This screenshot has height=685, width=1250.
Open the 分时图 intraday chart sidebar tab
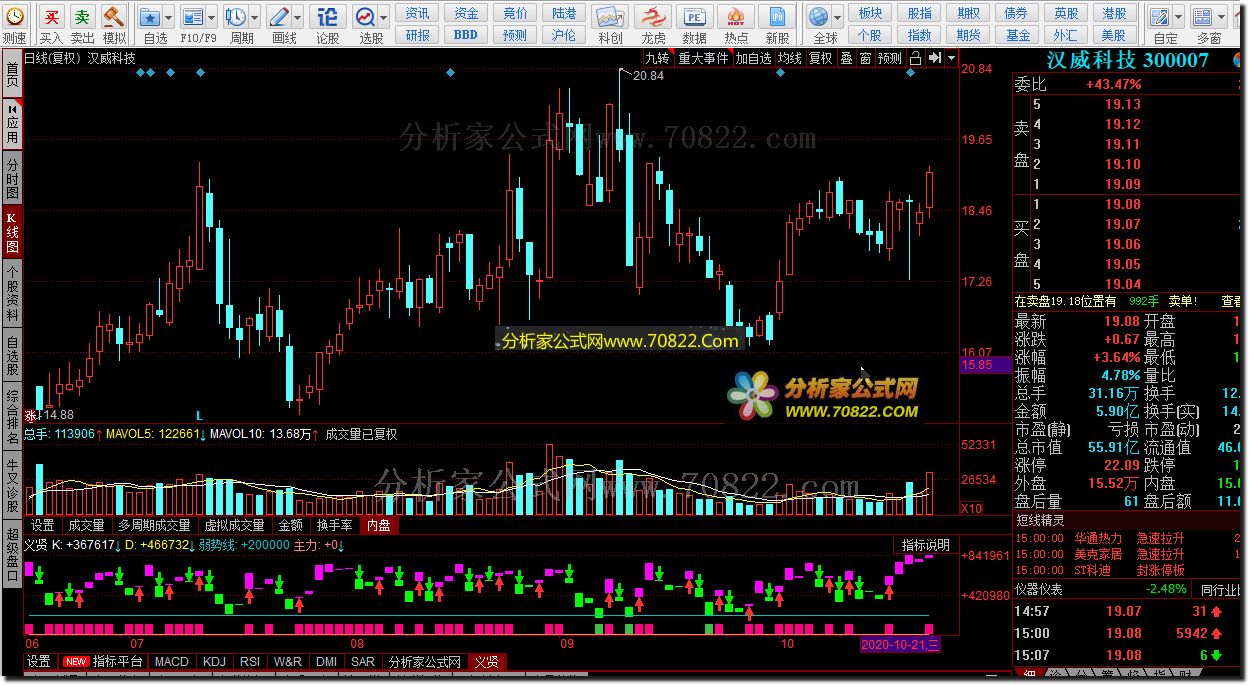[x=12, y=178]
